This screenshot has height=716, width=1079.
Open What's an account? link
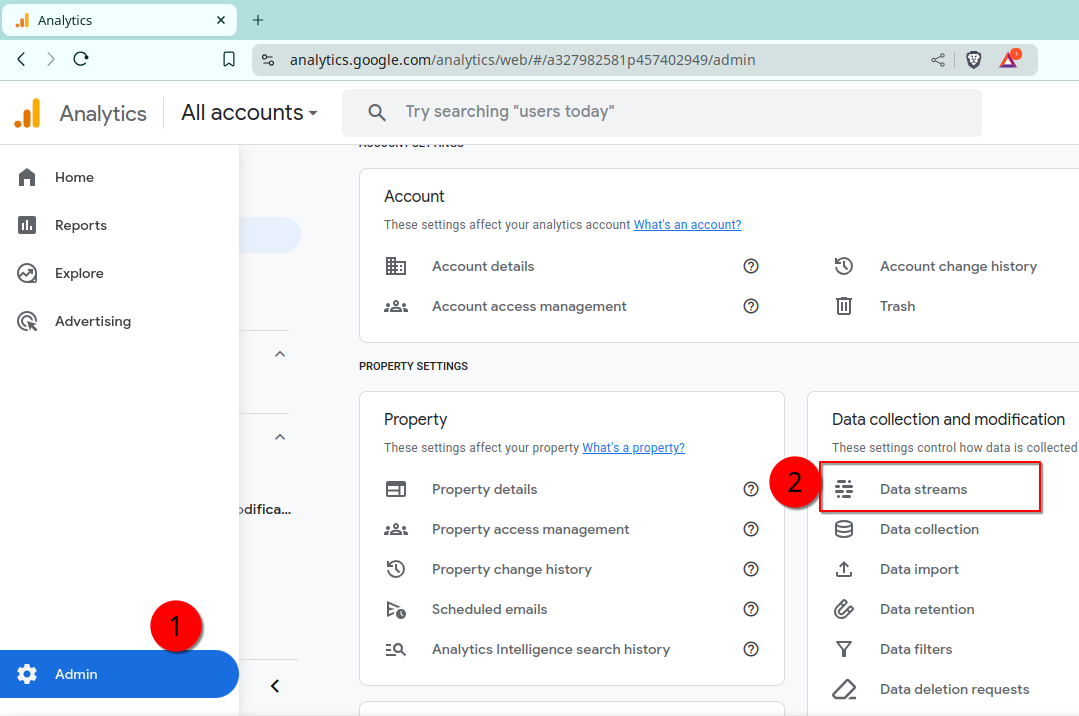point(687,224)
